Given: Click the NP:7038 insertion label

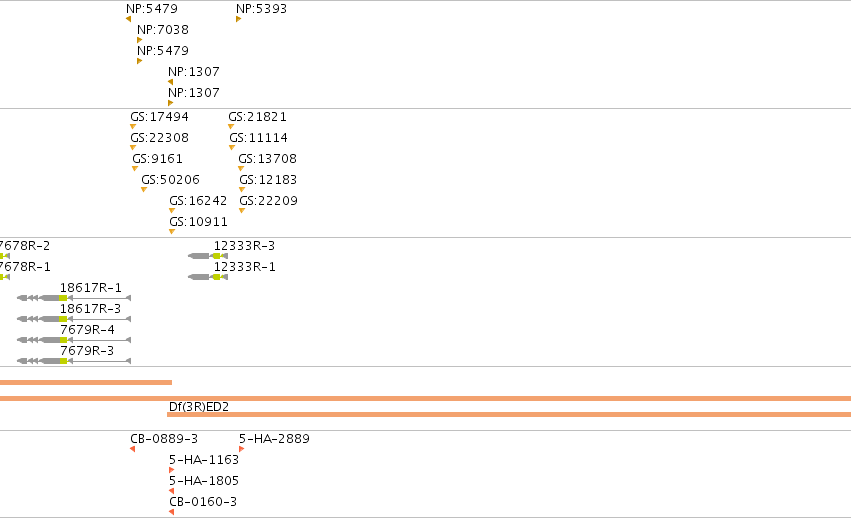Looking at the screenshot, I should (x=163, y=30).
